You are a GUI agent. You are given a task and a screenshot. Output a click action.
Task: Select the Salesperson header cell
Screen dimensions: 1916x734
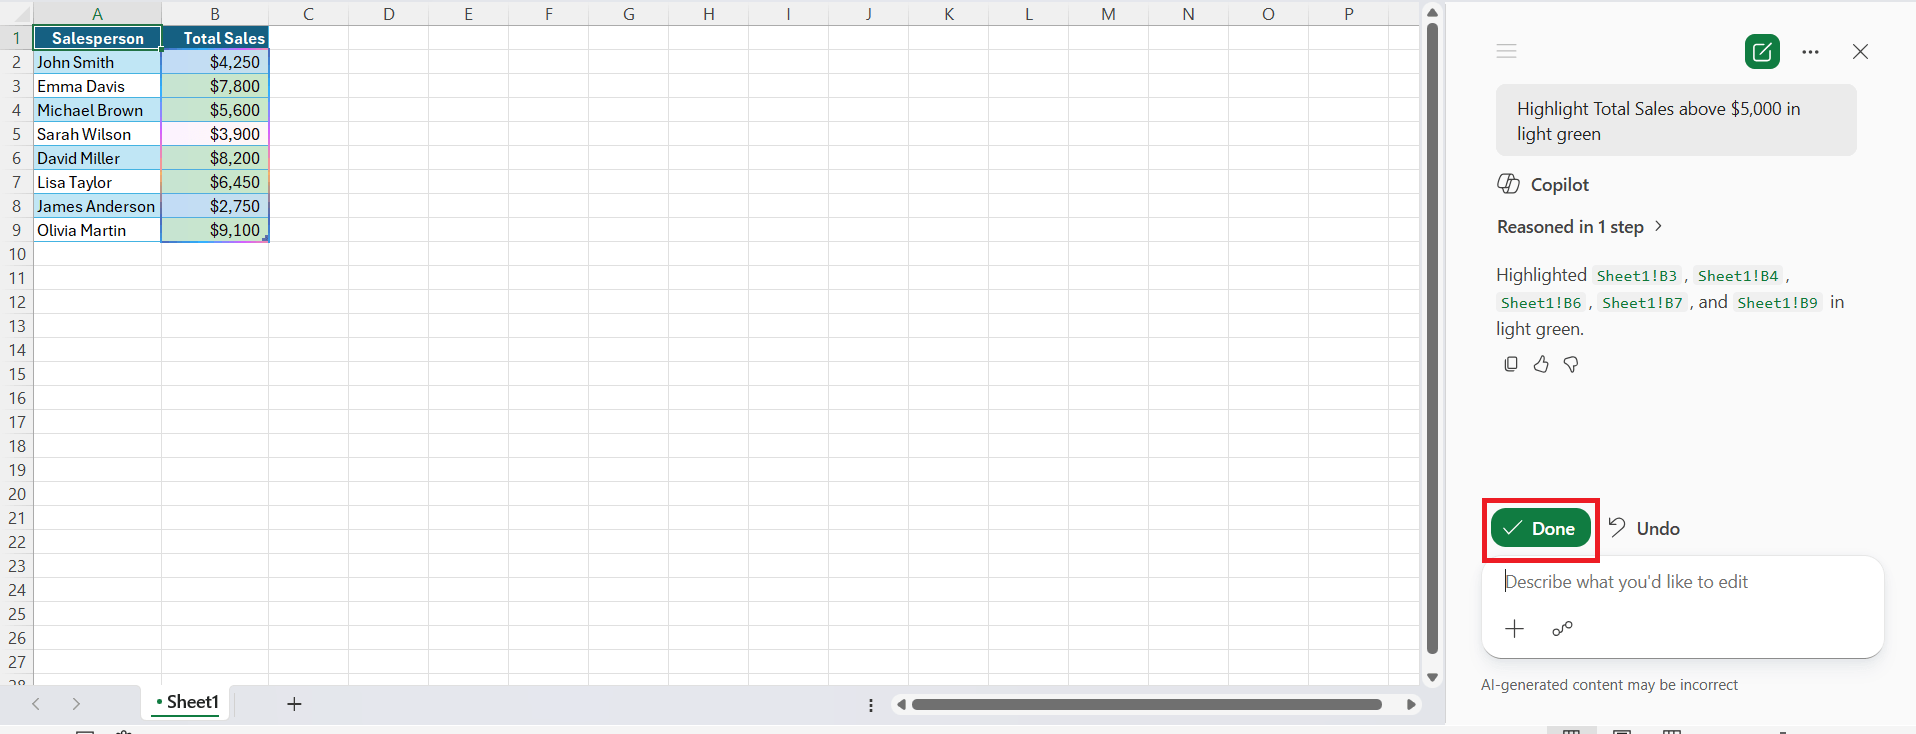(x=97, y=38)
